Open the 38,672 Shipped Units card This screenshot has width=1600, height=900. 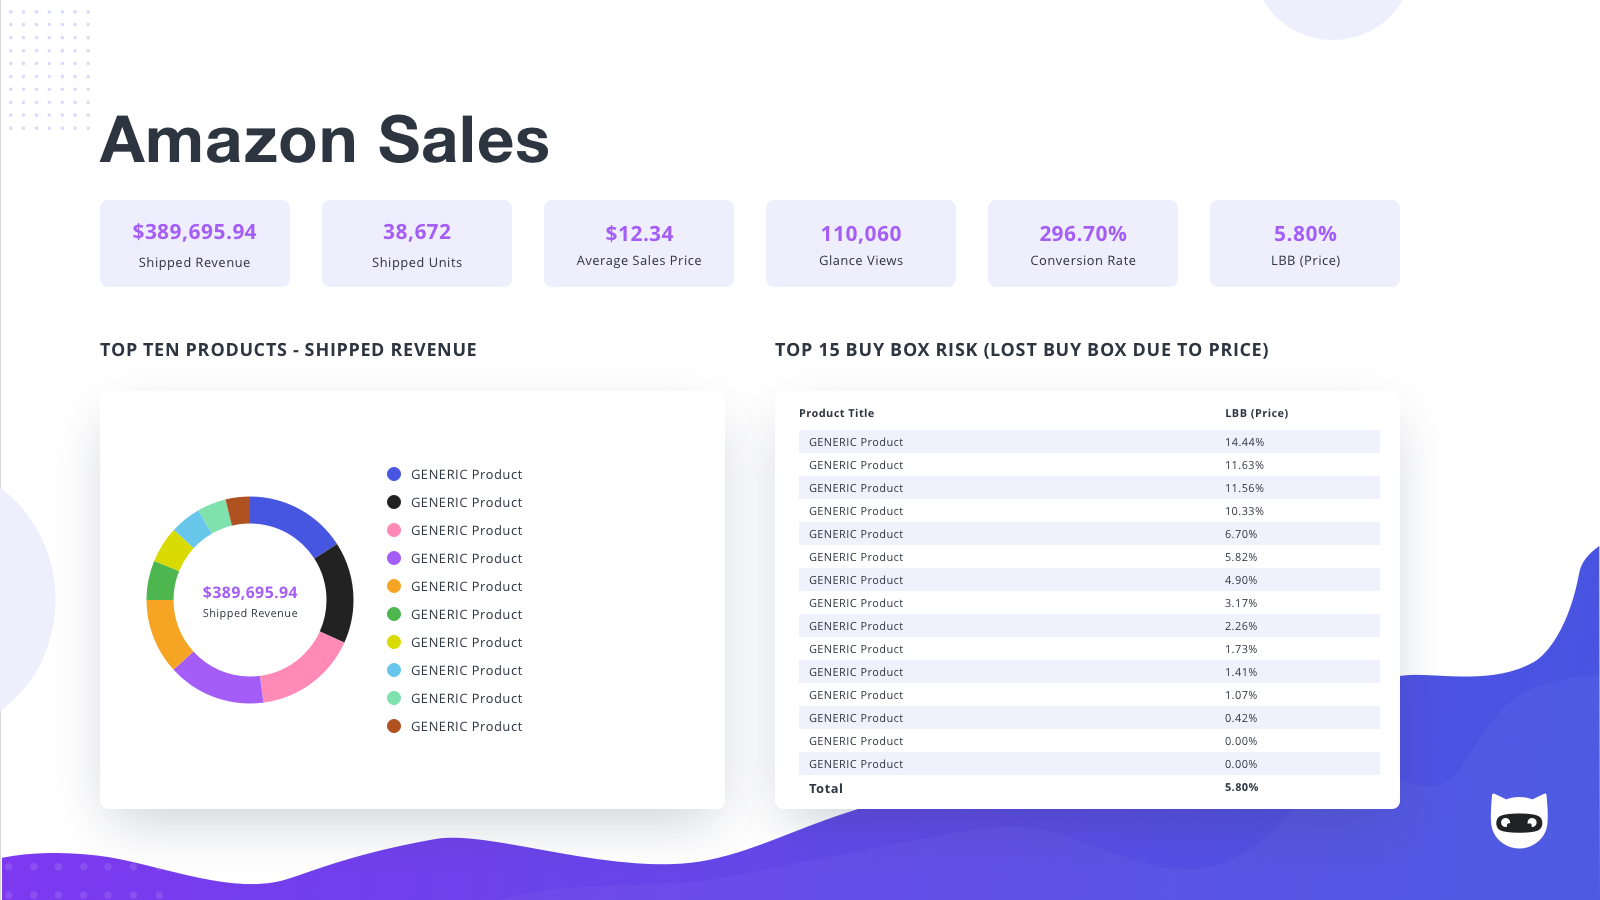tap(417, 243)
